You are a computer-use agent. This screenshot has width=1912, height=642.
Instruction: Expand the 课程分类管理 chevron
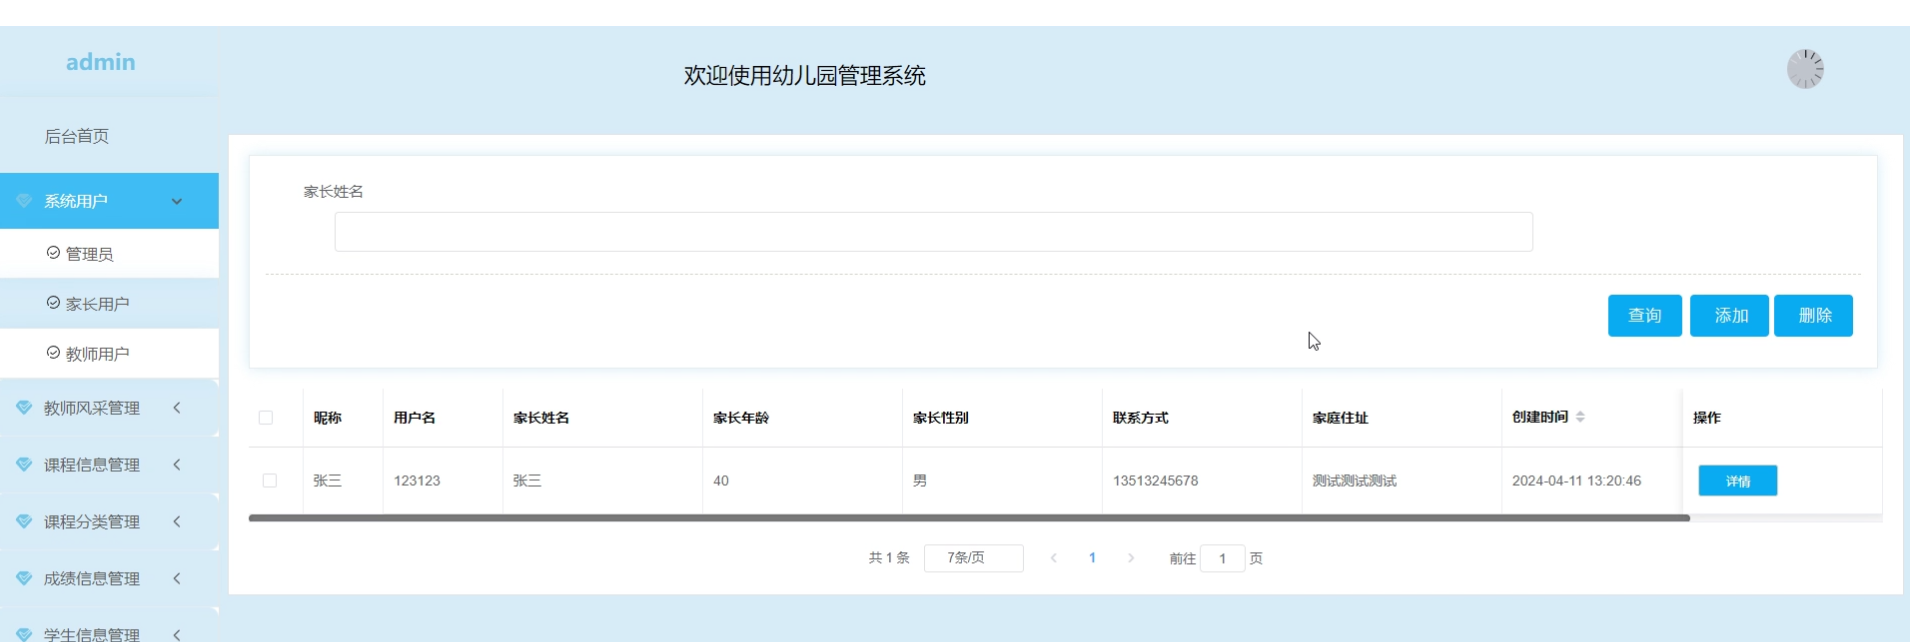pyautogui.click(x=177, y=522)
